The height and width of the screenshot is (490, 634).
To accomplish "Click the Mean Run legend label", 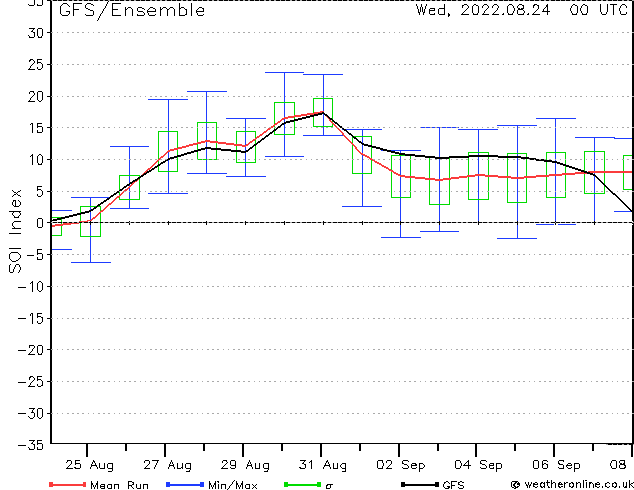I will coord(120,485).
